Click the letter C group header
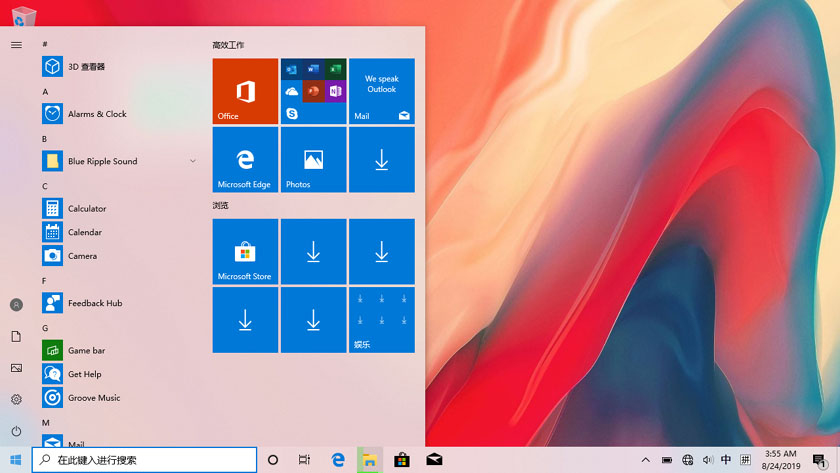This screenshot has height=473, width=840. tap(45, 186)
